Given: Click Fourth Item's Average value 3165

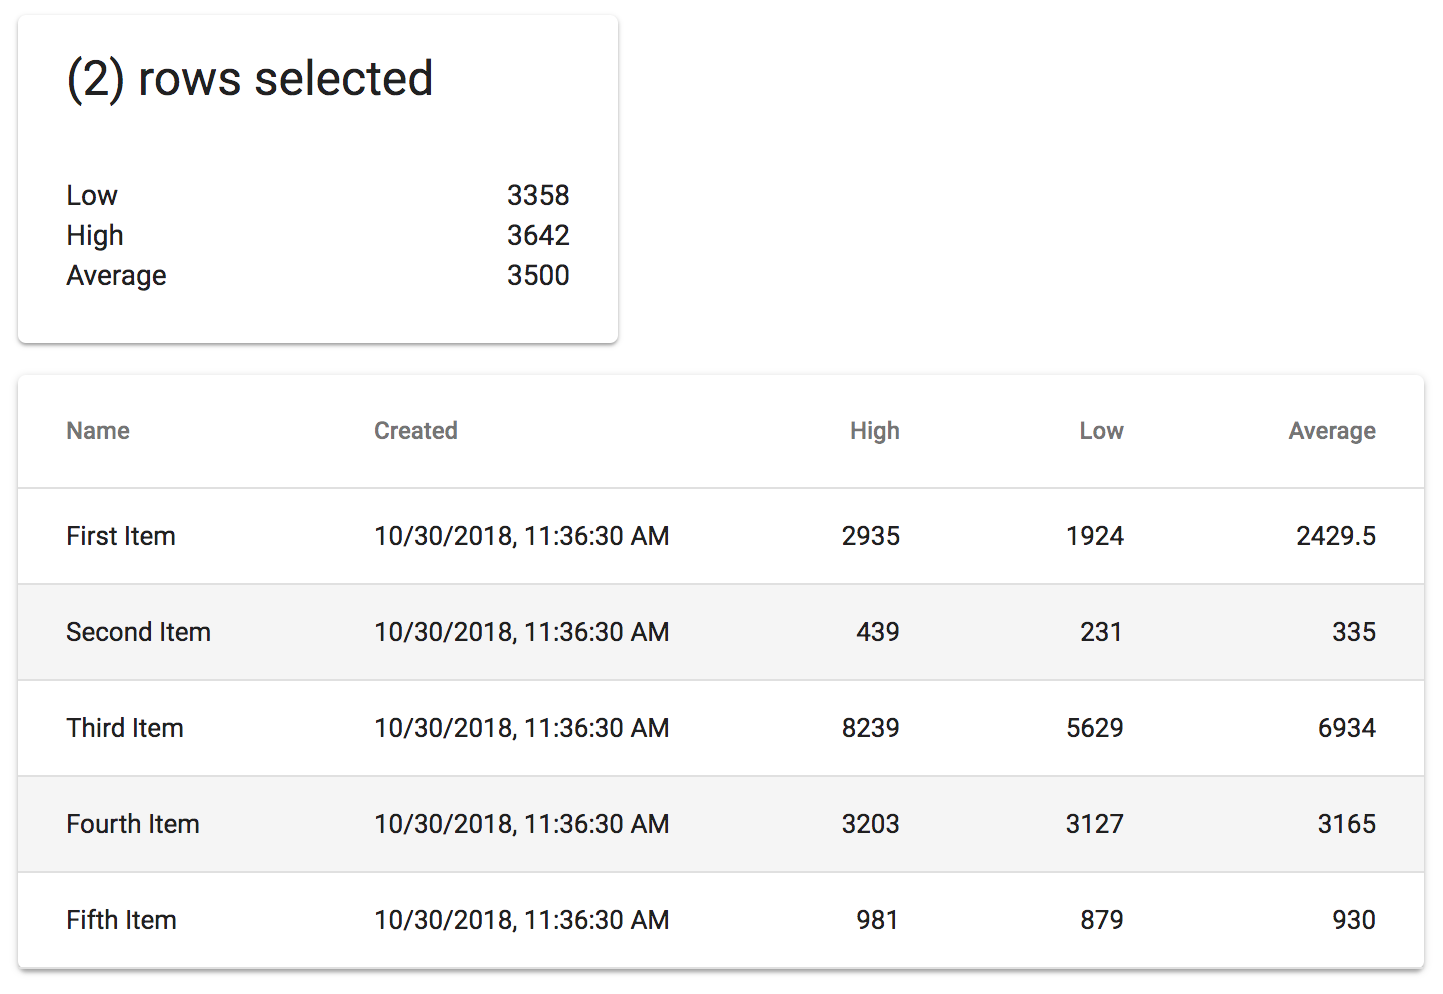Looking at the screenshot, I should click(x=1346, y=824).
